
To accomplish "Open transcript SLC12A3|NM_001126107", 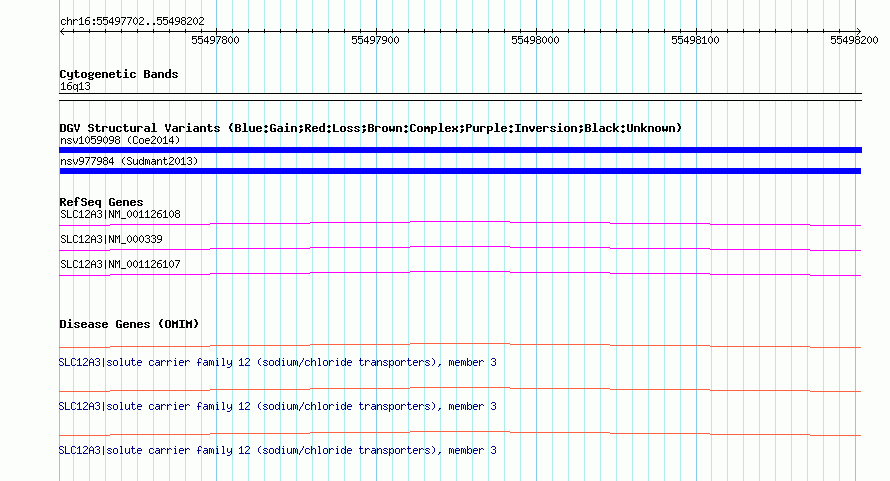I will (120, 265).
